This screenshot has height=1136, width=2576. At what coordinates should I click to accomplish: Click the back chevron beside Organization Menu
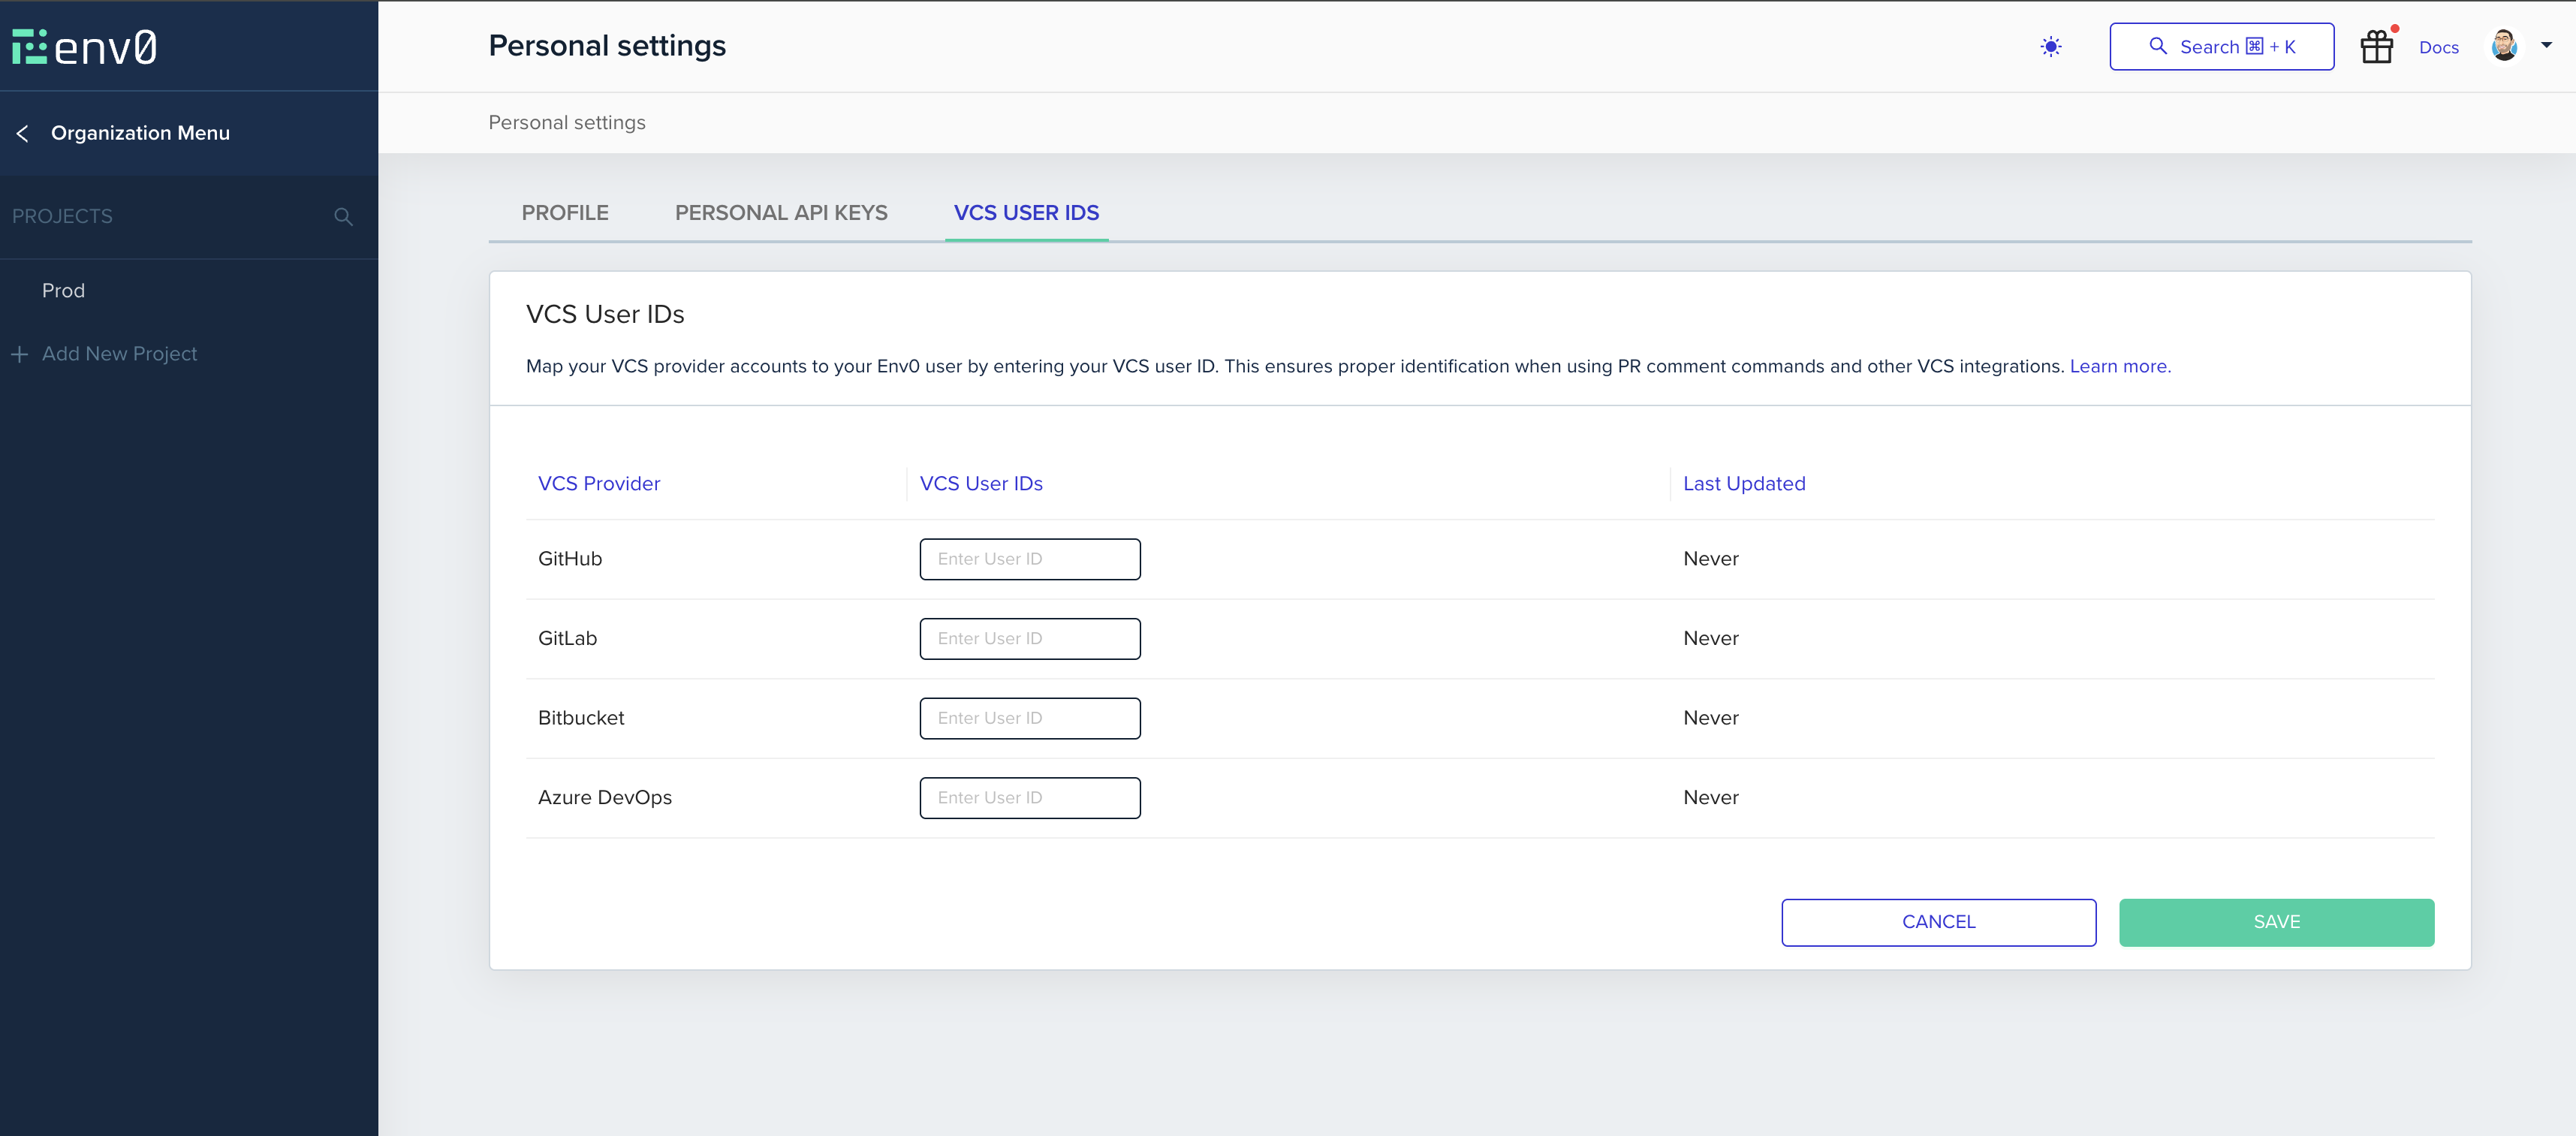click(x=22, y=133)
